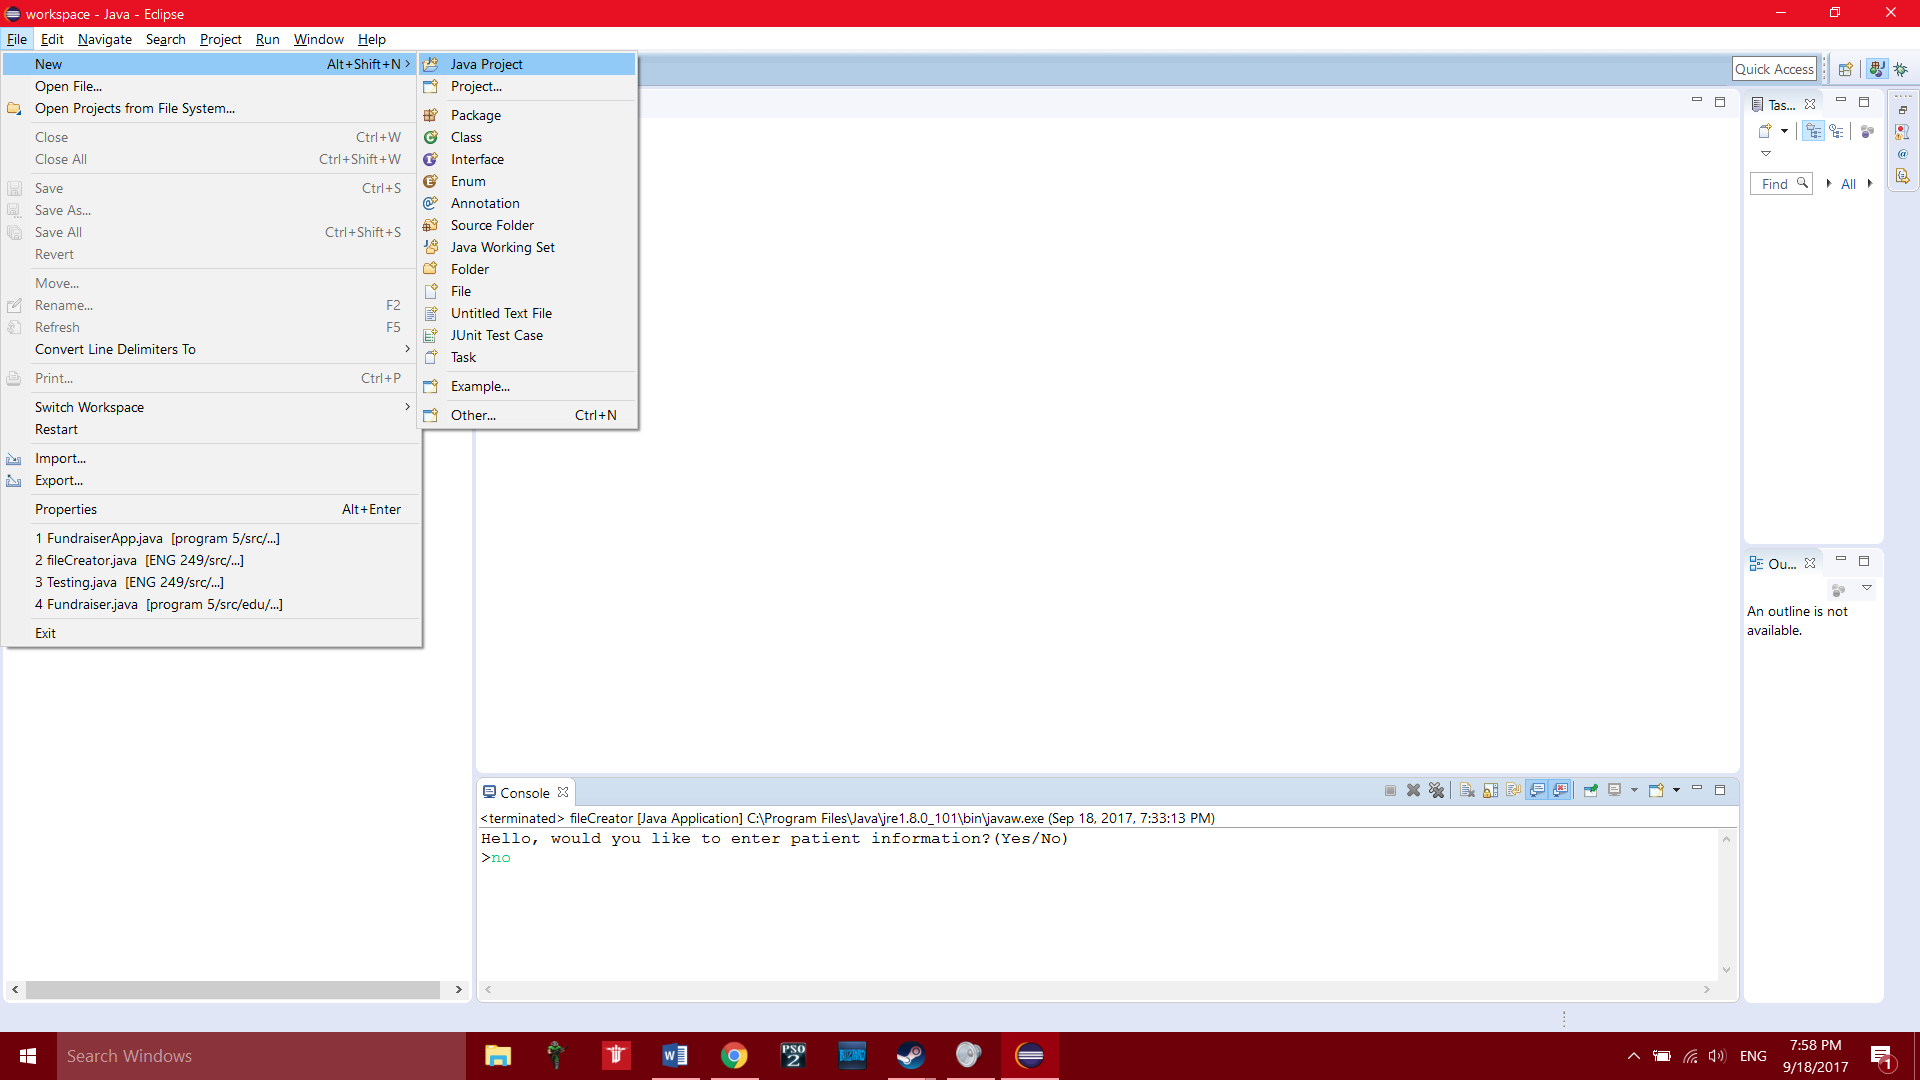This screenshot has width=1920, height=1080.
Task: Open the Tasks view menu chevron
Action: pyautogui.click(x=1766, y=153)
